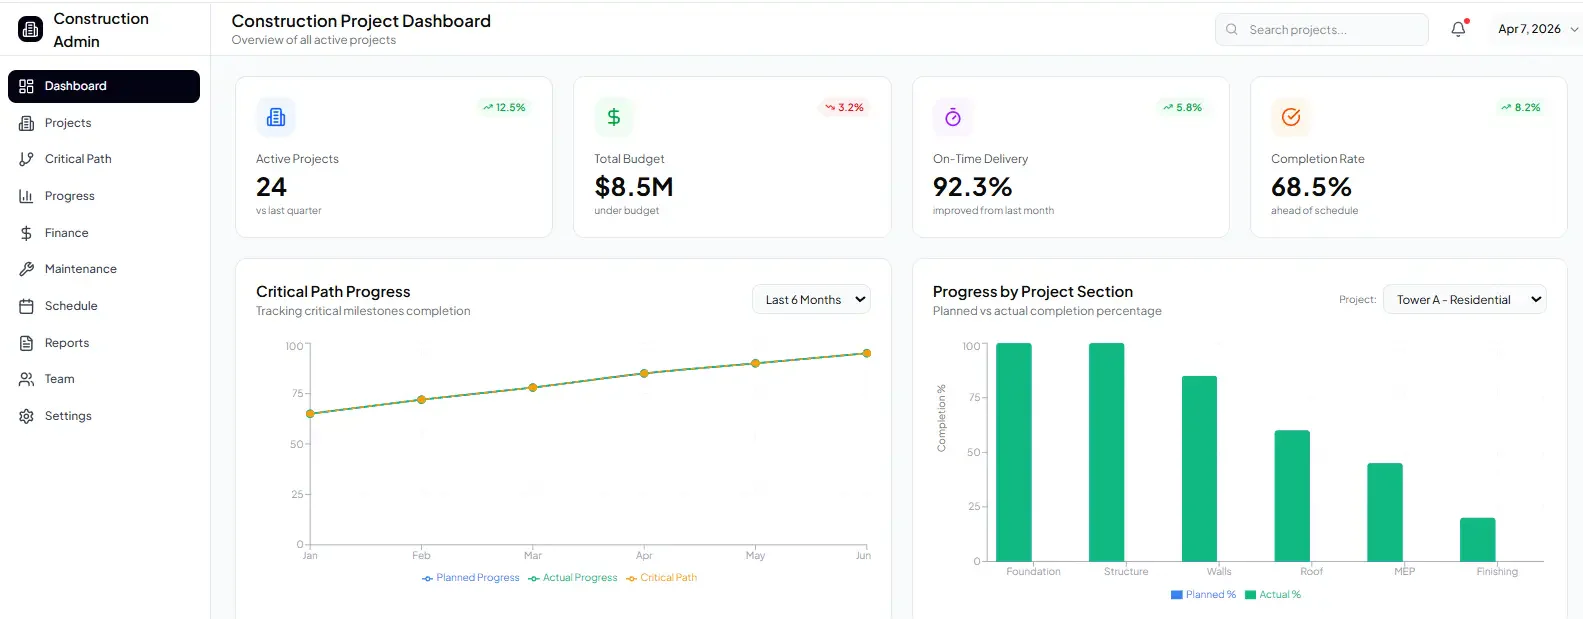The height and width of the screenshot is (619, 1583).
Task: Click the 5.8% upward trend badge
Action: (x=1182, y=107)
